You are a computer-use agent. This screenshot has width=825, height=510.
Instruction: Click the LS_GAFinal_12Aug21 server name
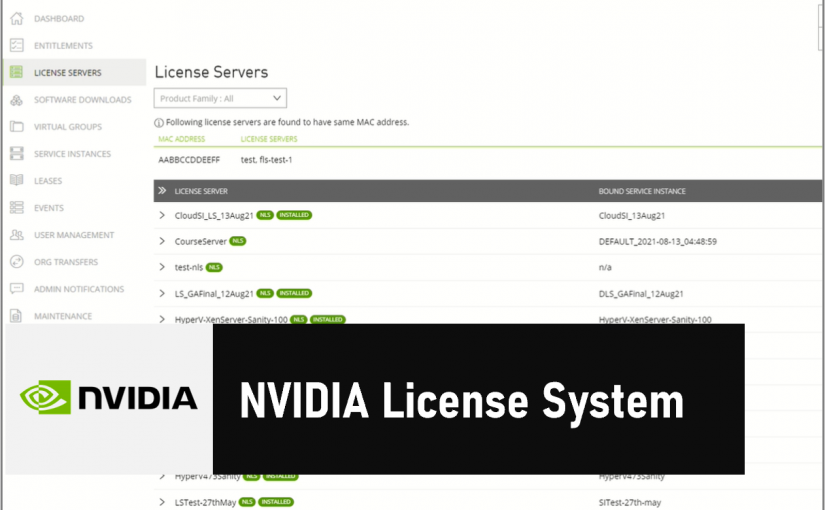(214, 294)
